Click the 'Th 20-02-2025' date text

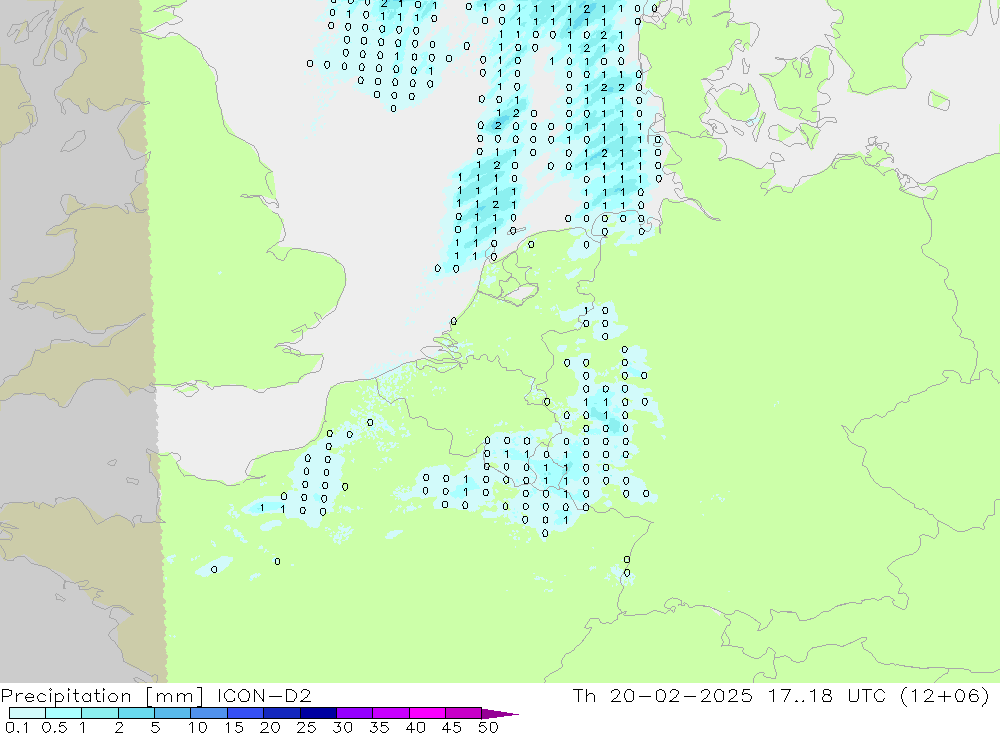[x=663, y=695]
